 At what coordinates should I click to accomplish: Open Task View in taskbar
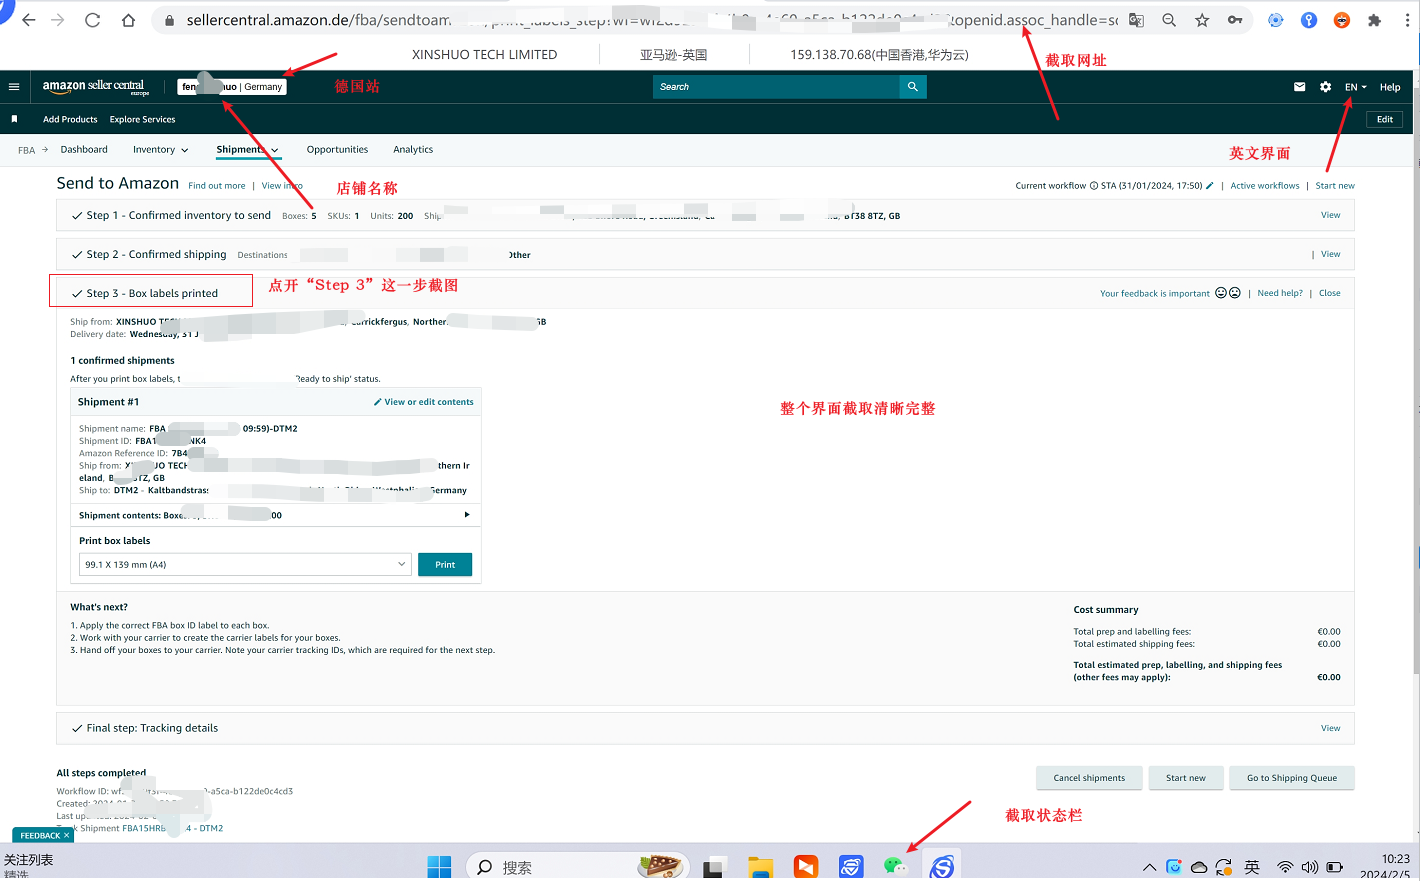[x=713, y=866]
